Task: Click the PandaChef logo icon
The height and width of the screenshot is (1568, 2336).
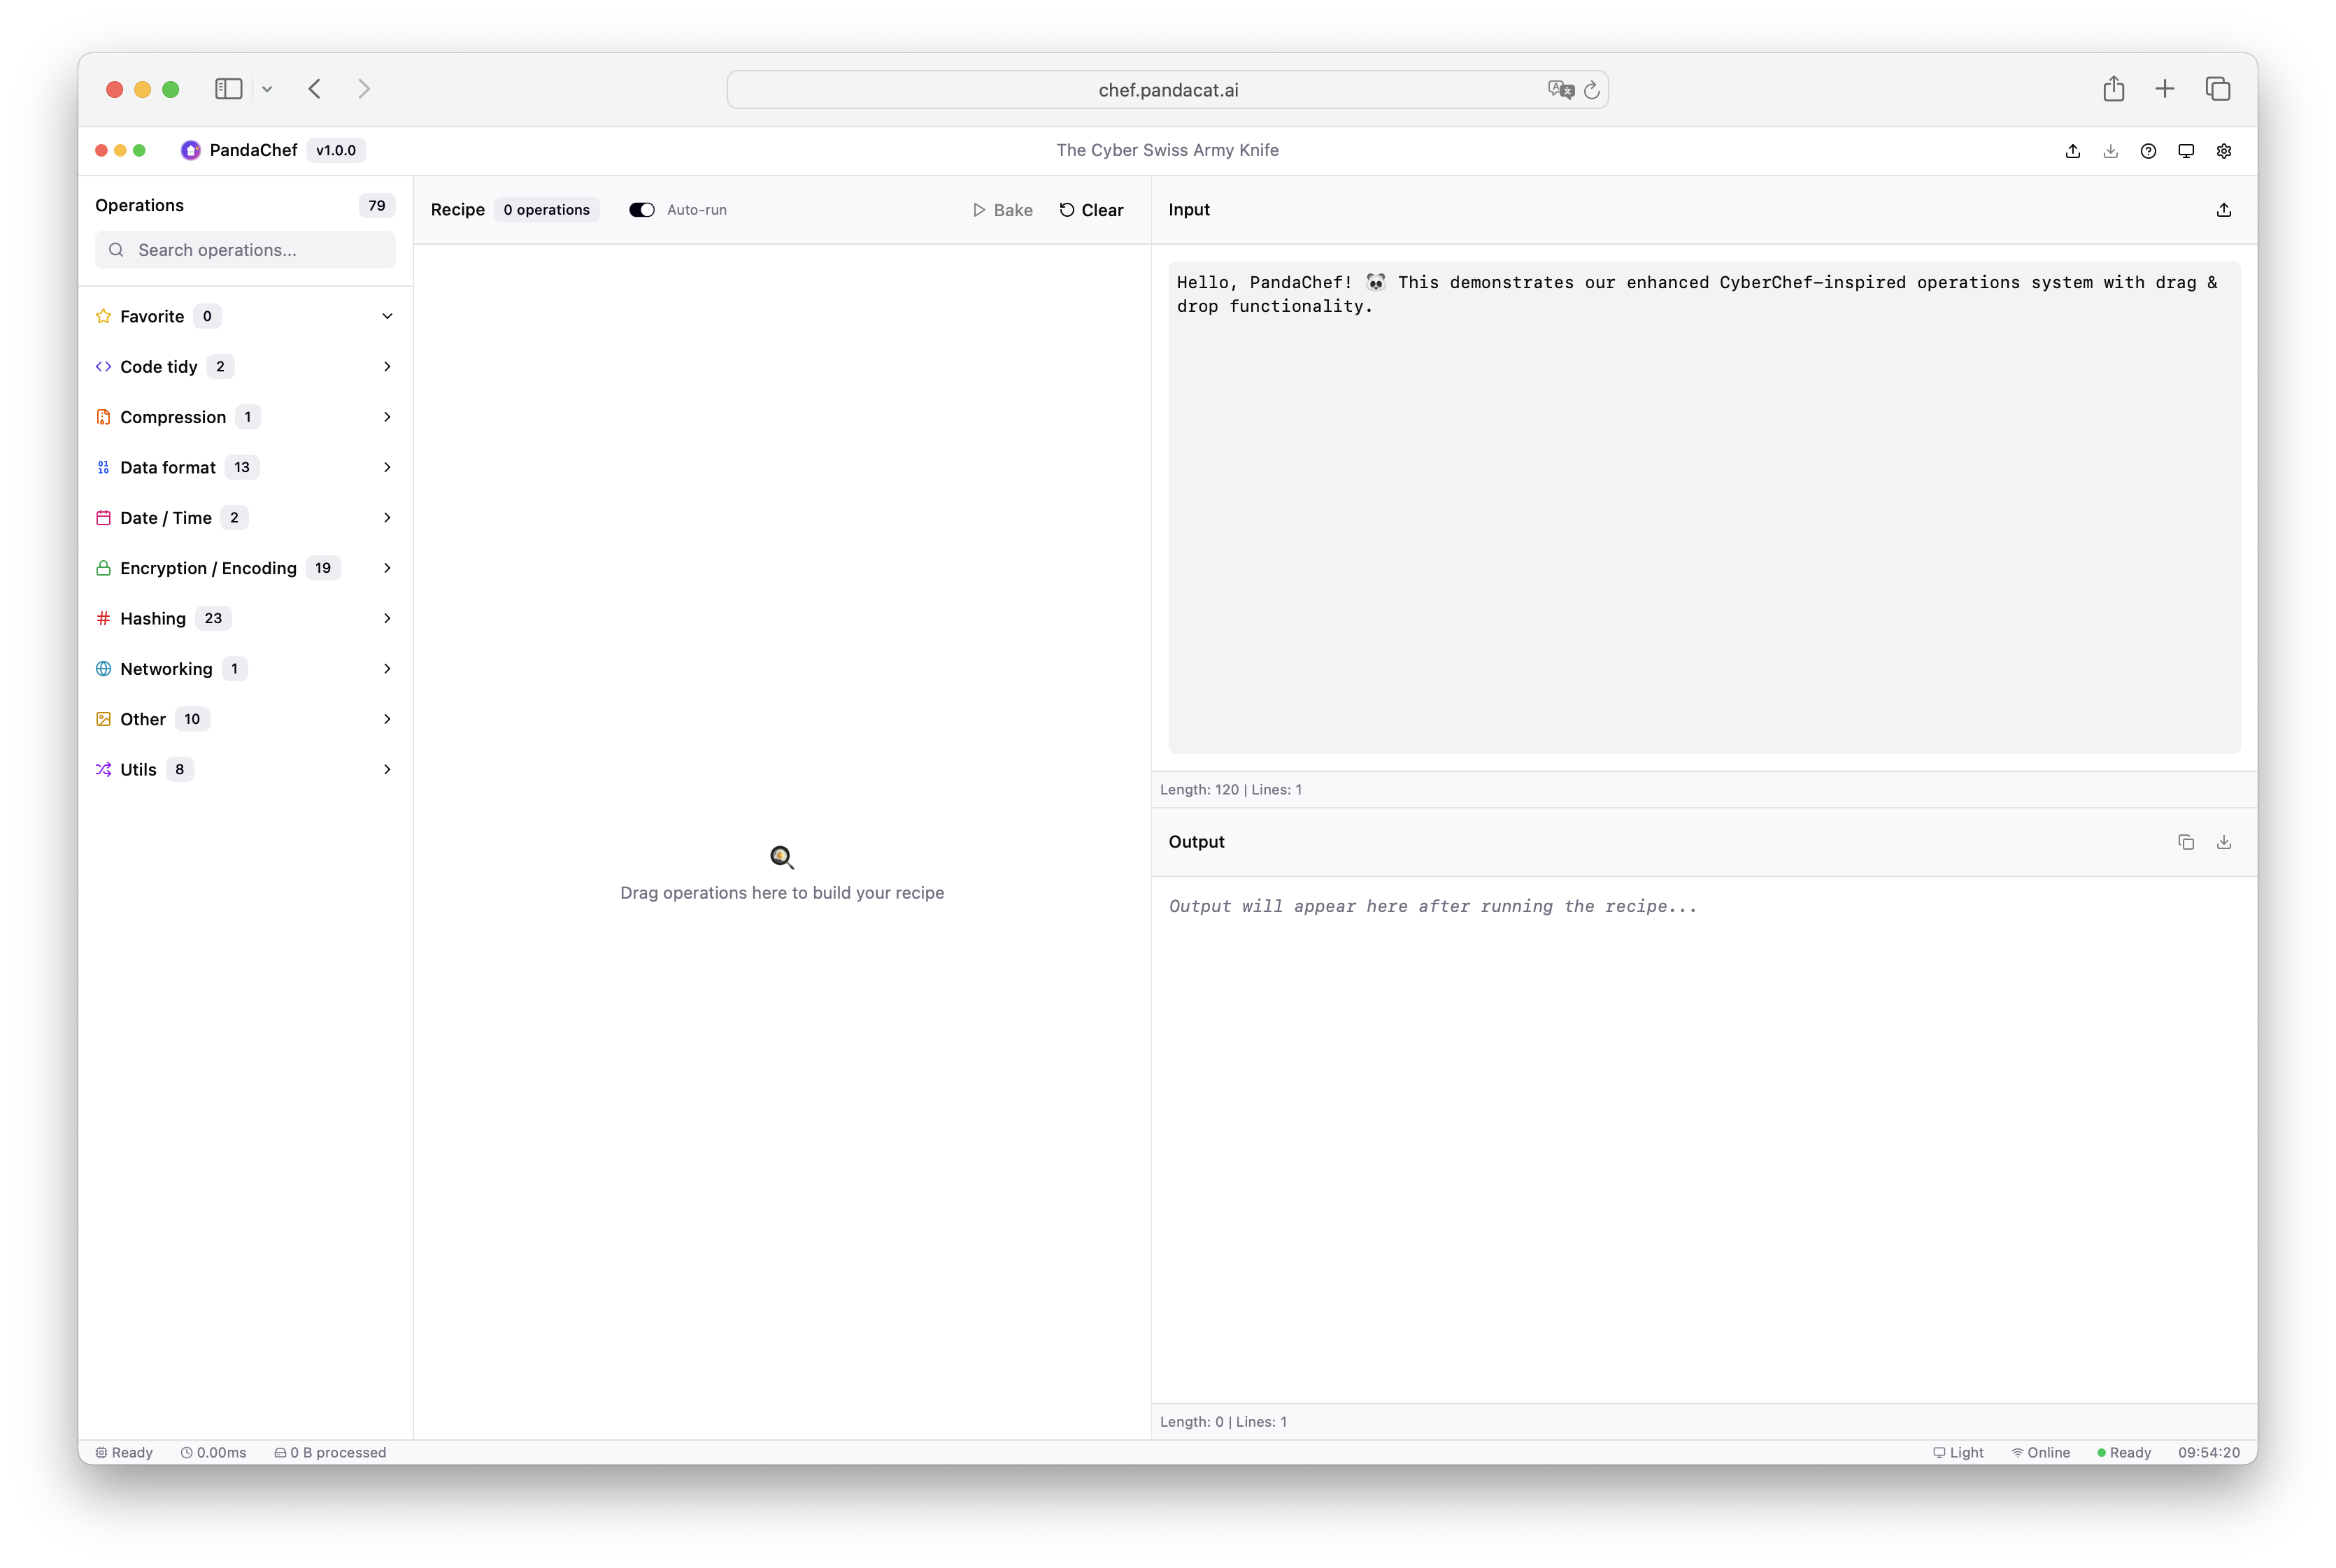Action: (x=190, y=150)
